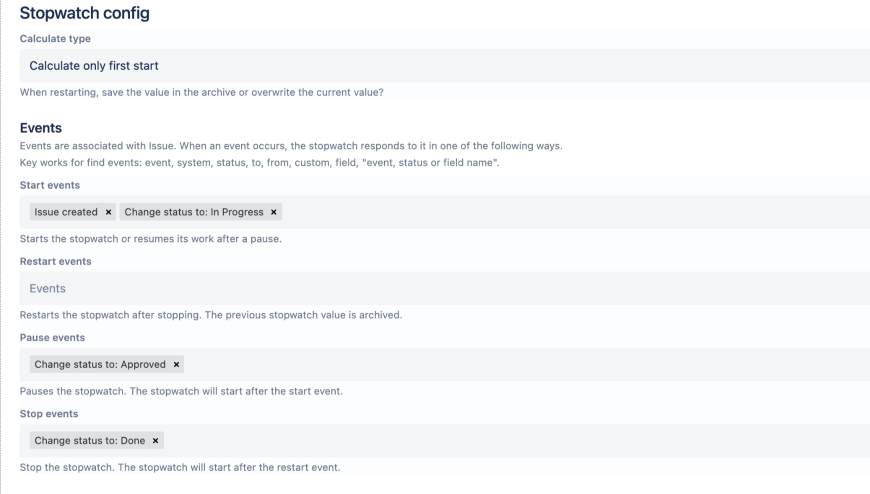The height and width of the screenshot is (494, 870).
Task: Focus the Pause events field's empty area
Action: (x=520, y=364)
